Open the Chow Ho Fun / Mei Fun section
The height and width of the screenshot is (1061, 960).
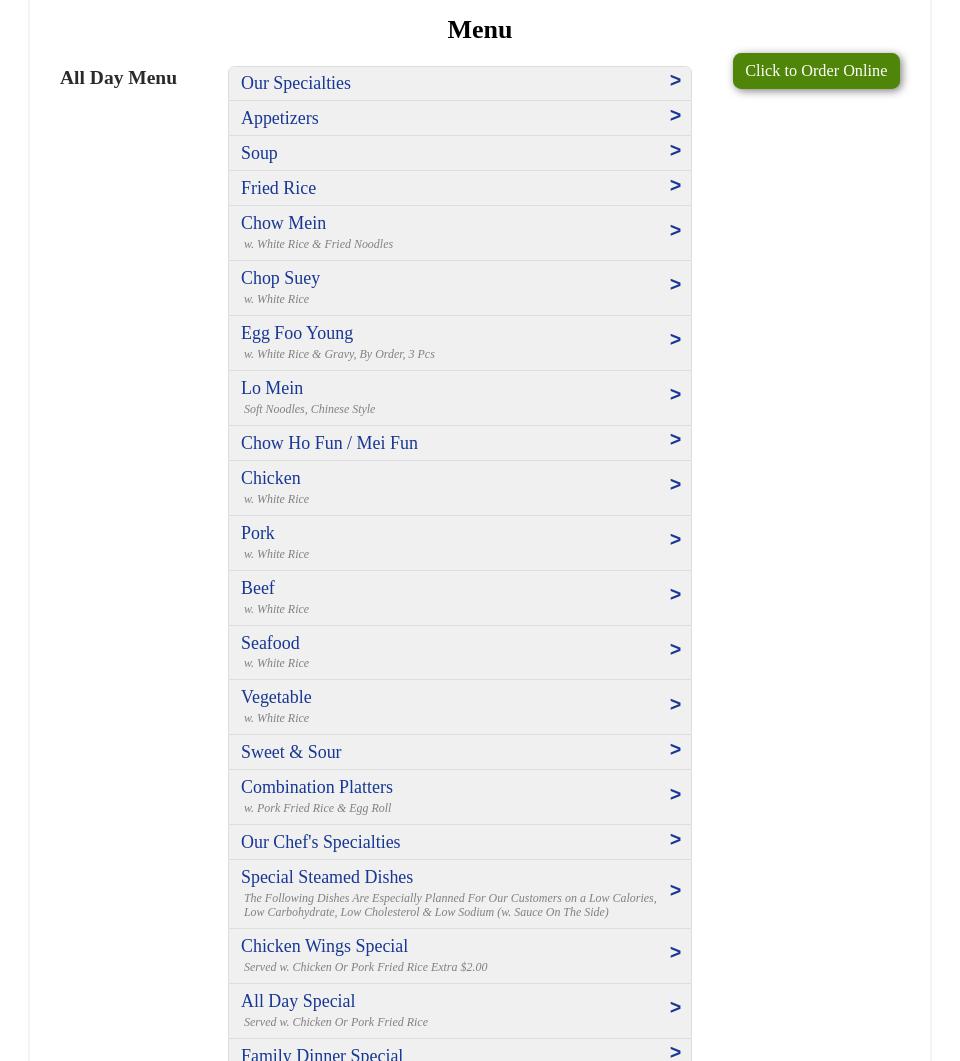click(x=675, y=439)
